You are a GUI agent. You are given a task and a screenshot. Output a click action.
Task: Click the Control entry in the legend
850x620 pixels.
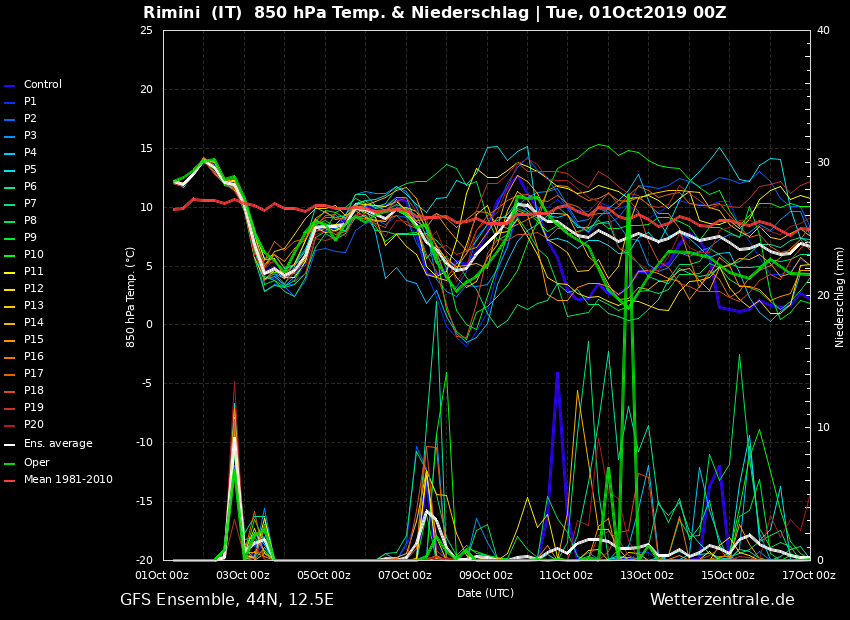pos(42,85)
